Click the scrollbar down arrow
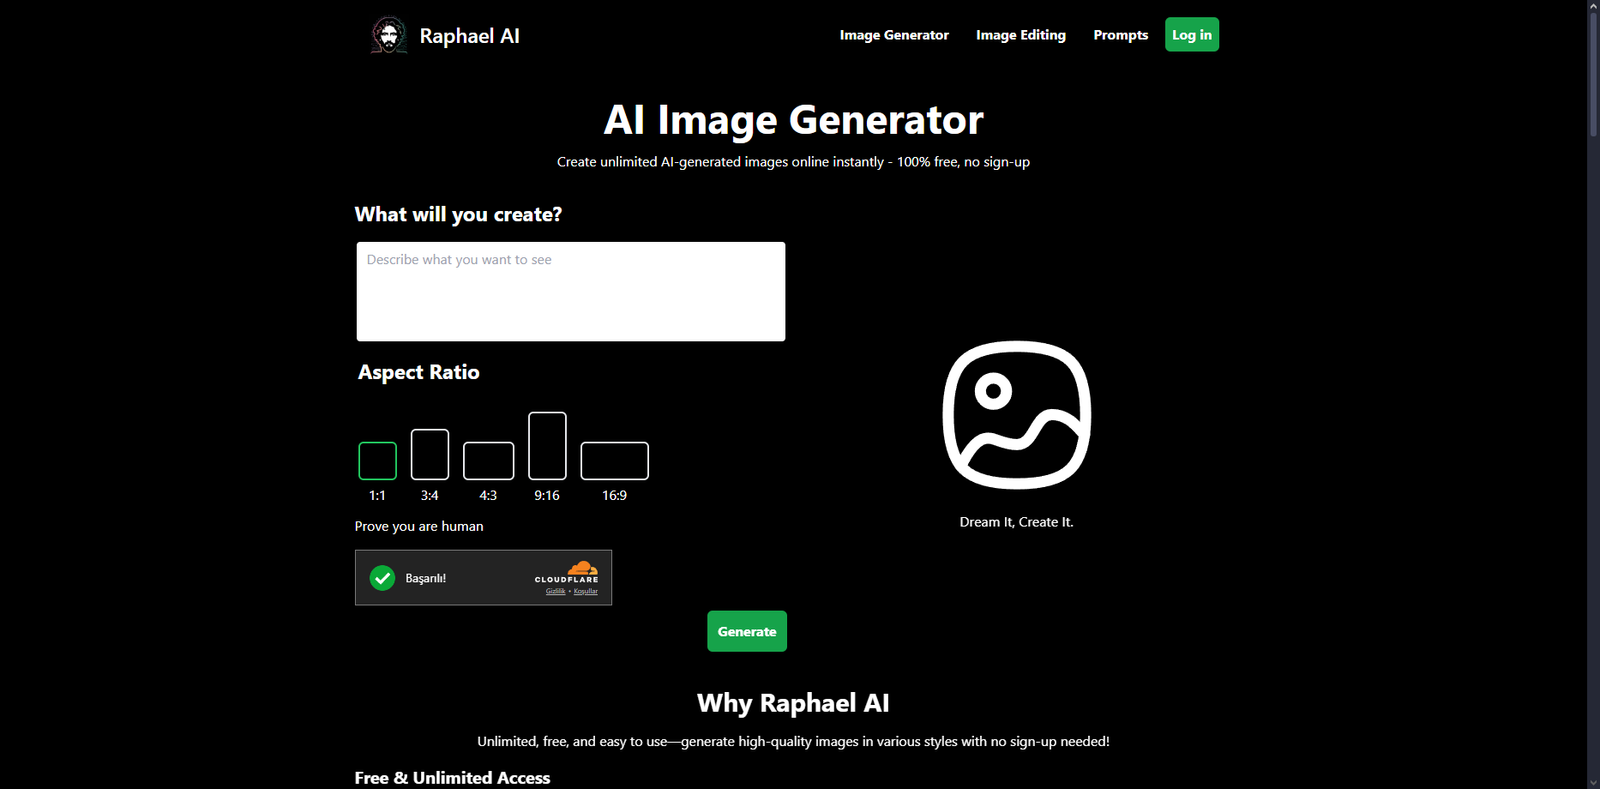The height and width of the screenshot is (789, 1600). 1594,782
